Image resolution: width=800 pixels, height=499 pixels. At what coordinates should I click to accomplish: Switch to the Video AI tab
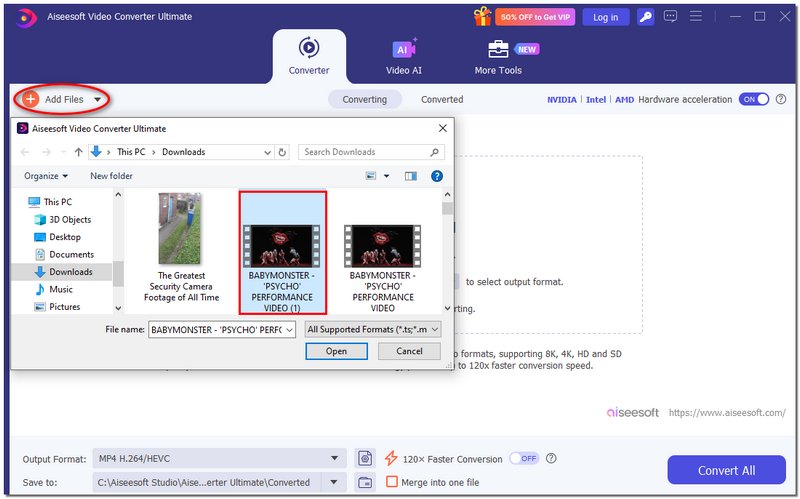click(x=403, y=58)
